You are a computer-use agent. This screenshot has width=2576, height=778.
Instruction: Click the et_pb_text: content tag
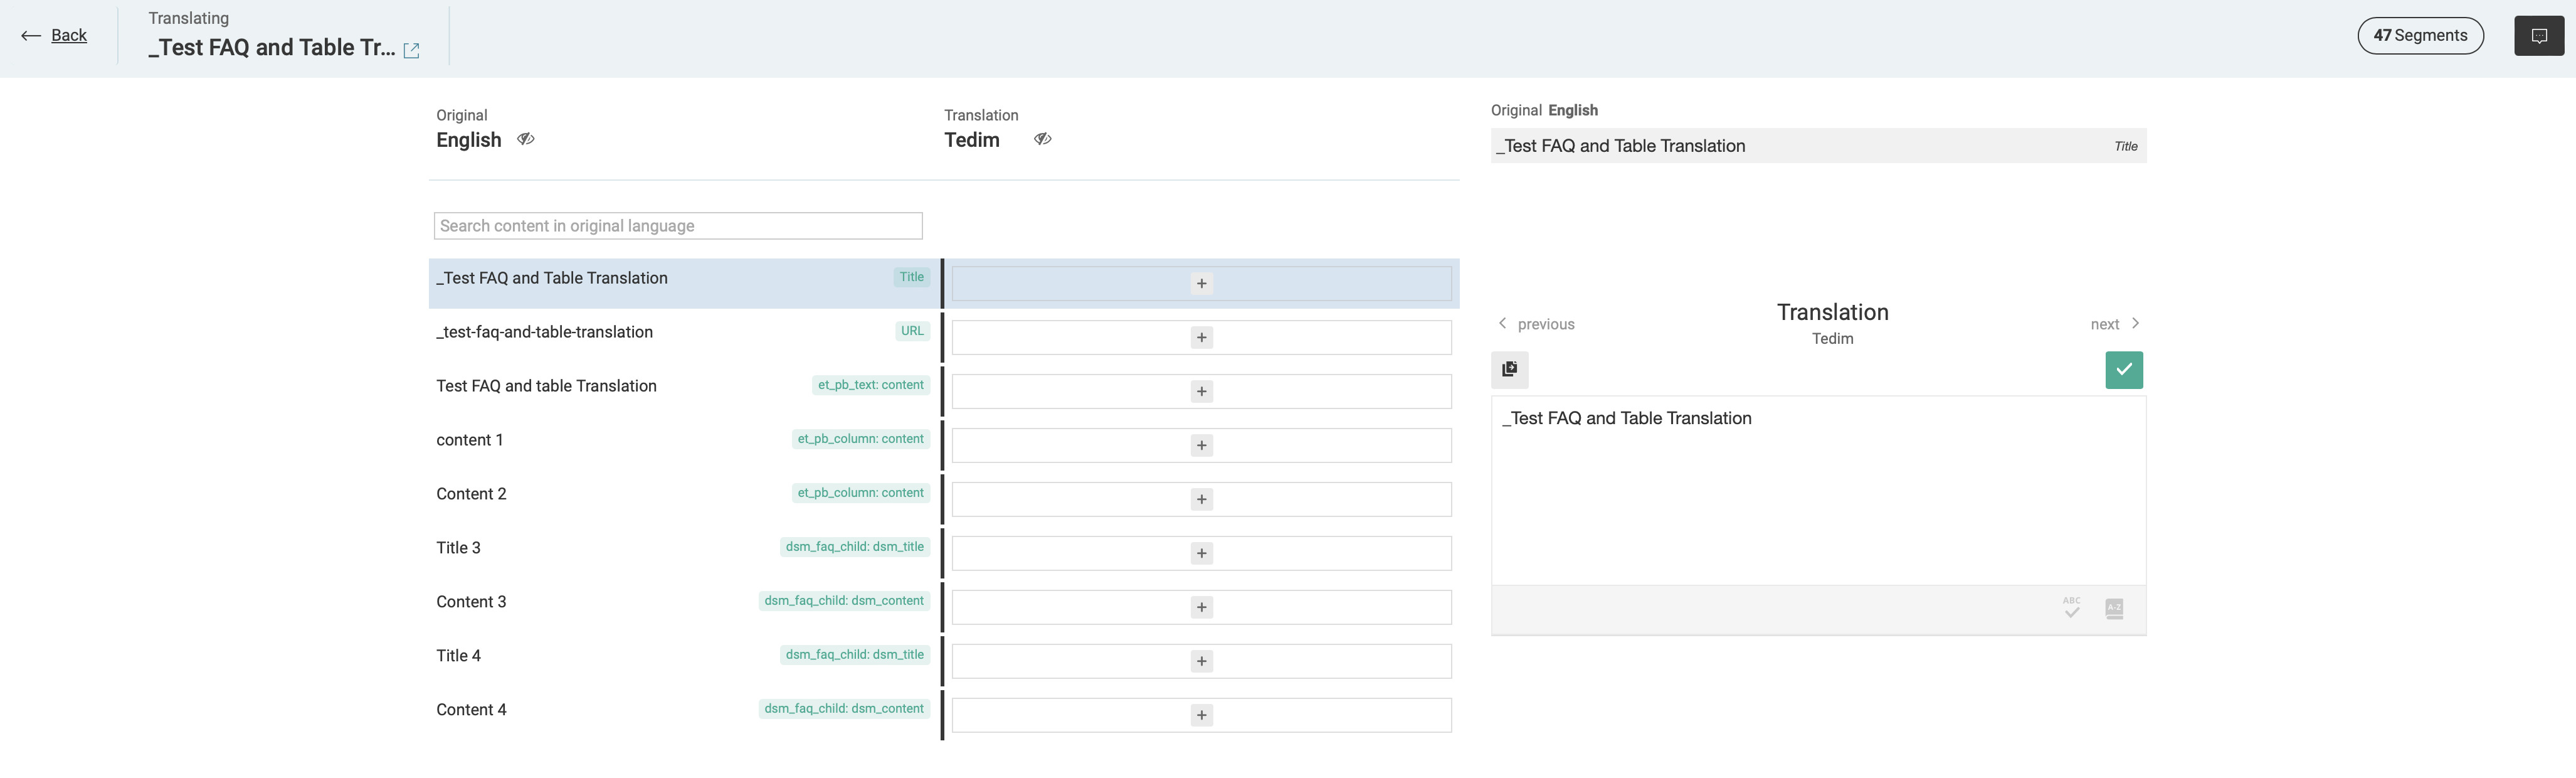coord(870,385)
